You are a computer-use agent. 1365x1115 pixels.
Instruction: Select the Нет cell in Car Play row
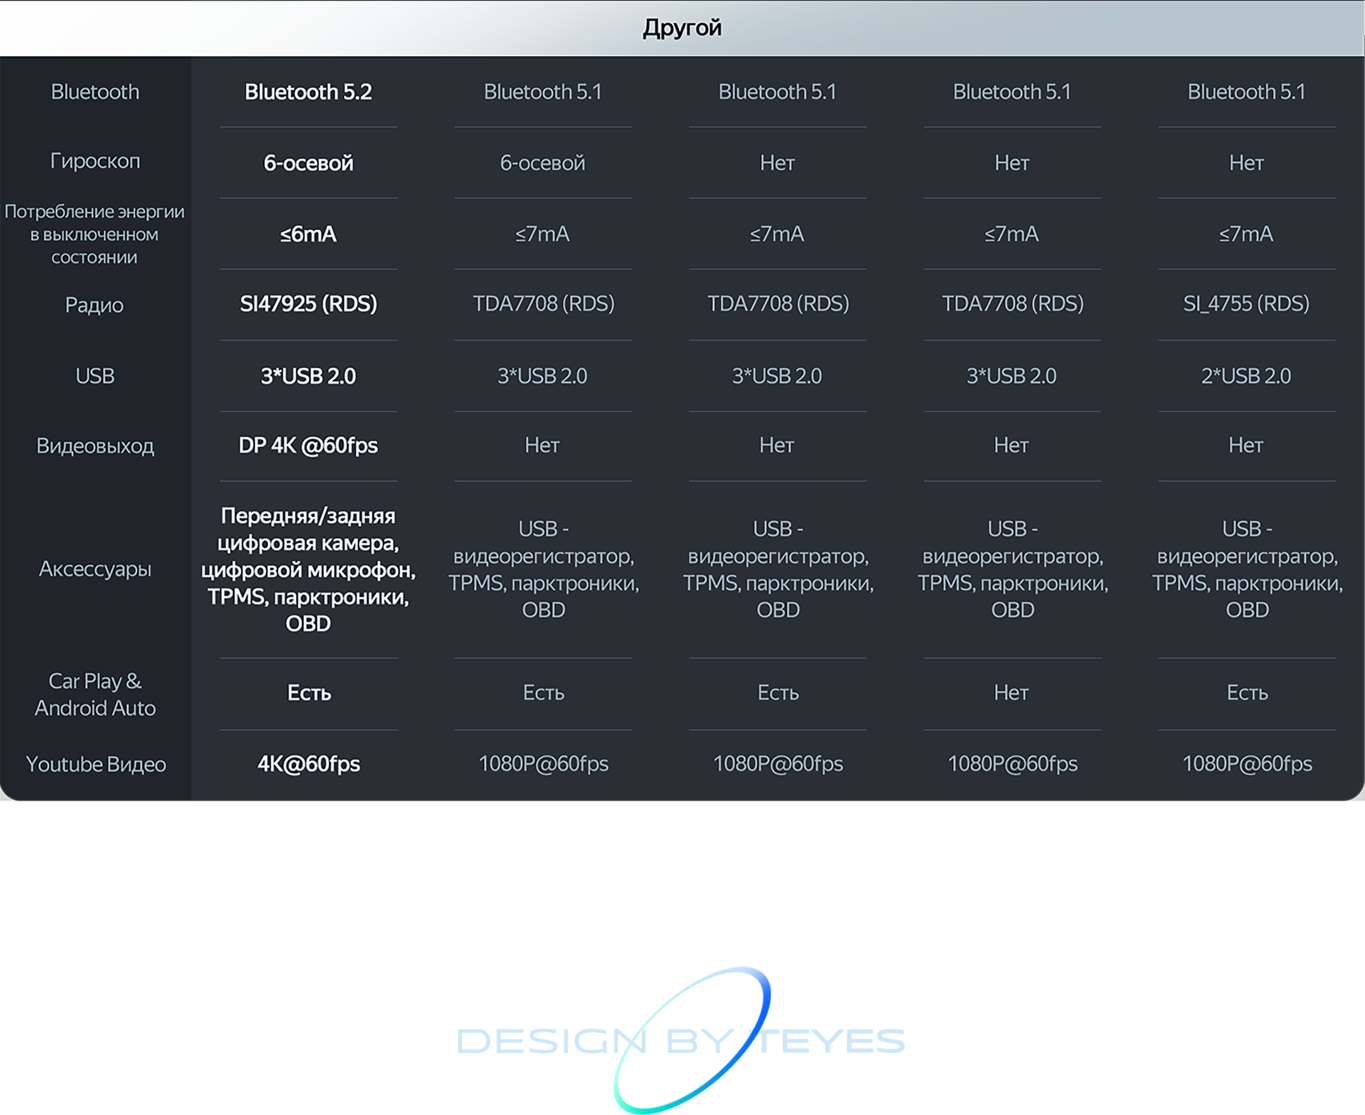(x=1011, y=692)
